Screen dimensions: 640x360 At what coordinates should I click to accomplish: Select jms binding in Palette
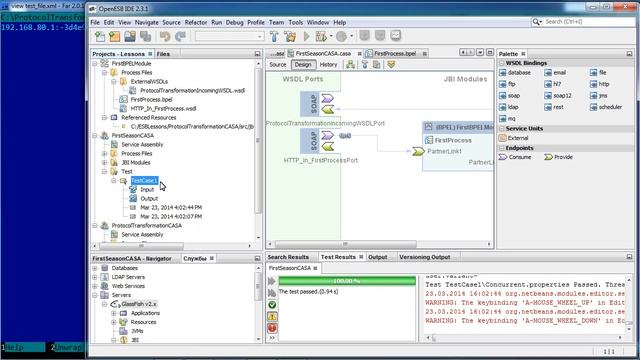(598, 96)
